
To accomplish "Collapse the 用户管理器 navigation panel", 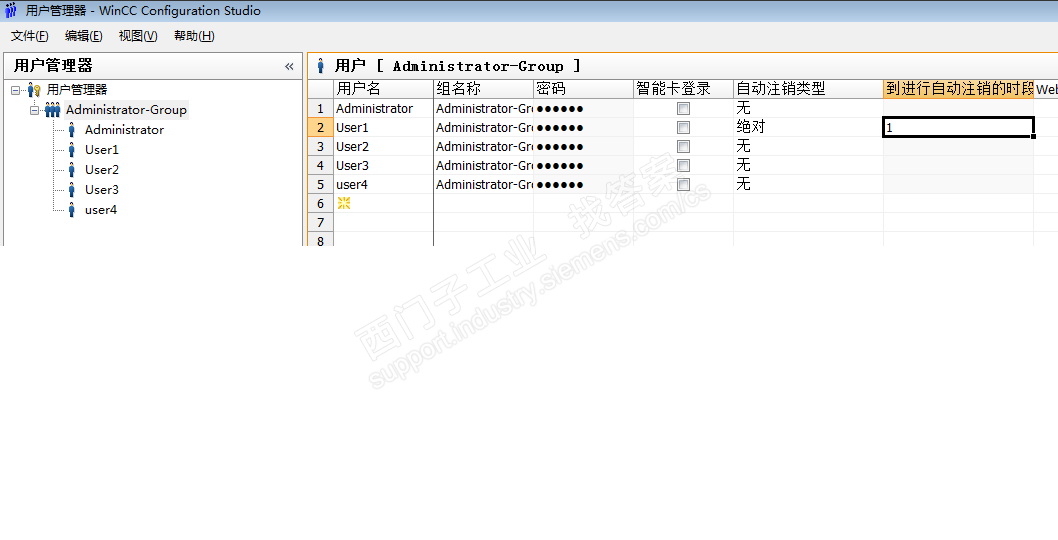I will [289, 66].
